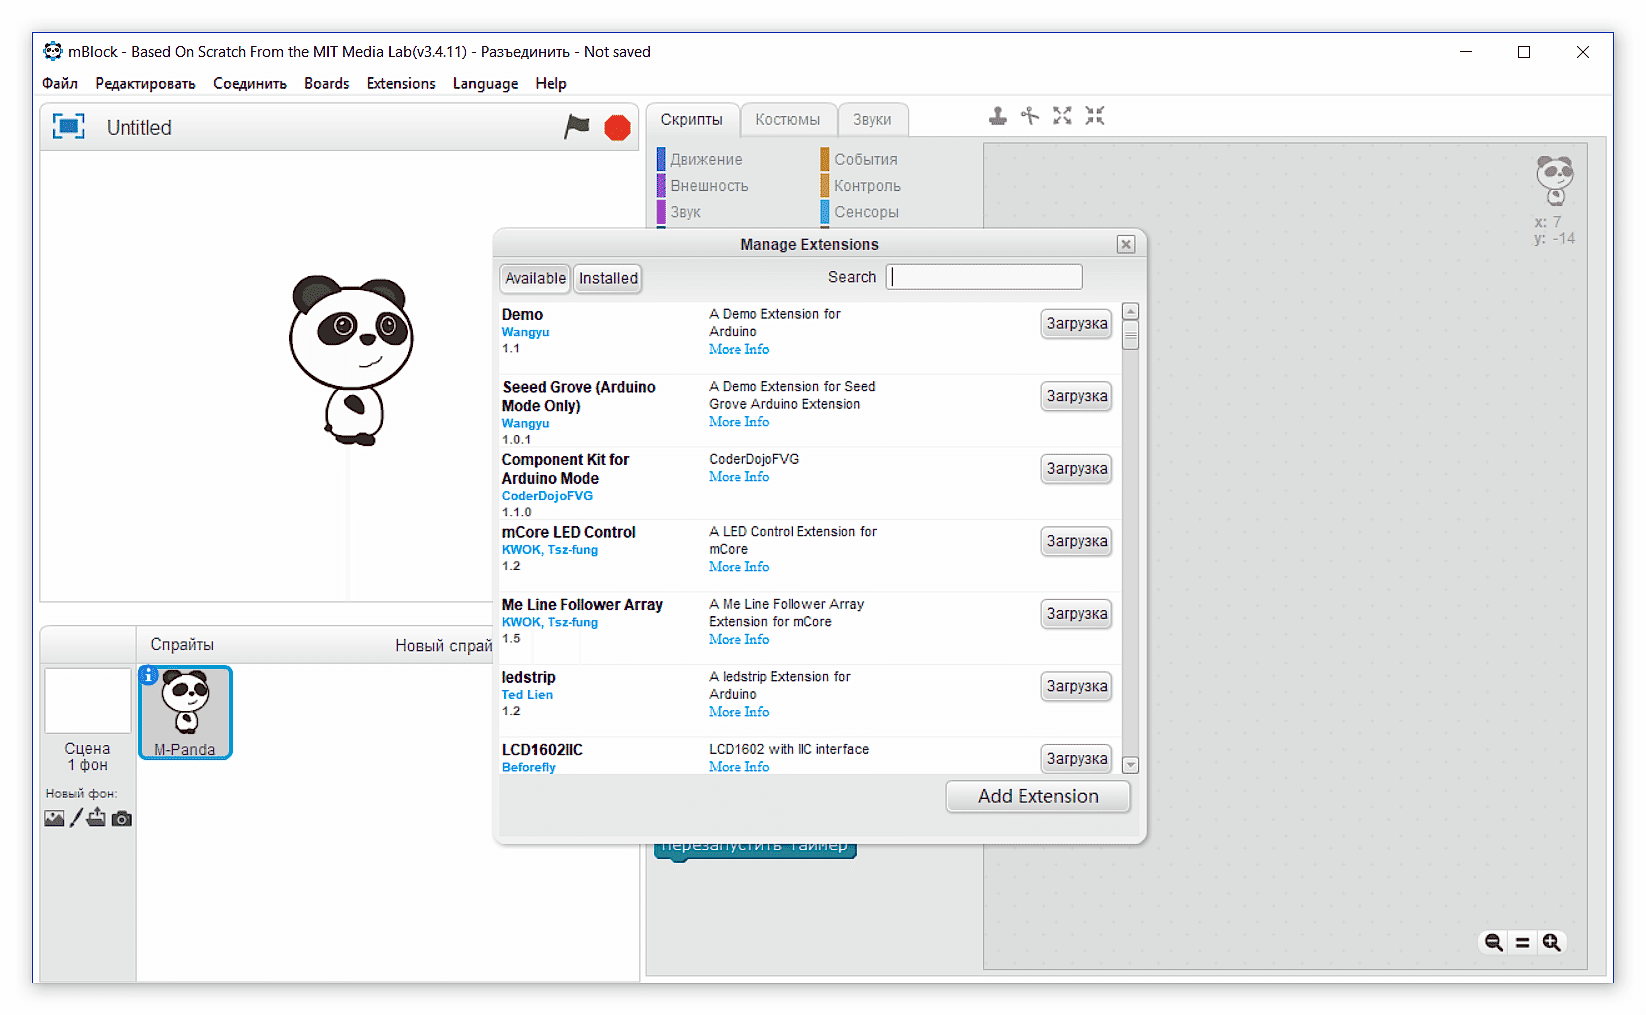Choose the grow sprite tool
Screen dimensions: 1646x1015
point(1062,116)
